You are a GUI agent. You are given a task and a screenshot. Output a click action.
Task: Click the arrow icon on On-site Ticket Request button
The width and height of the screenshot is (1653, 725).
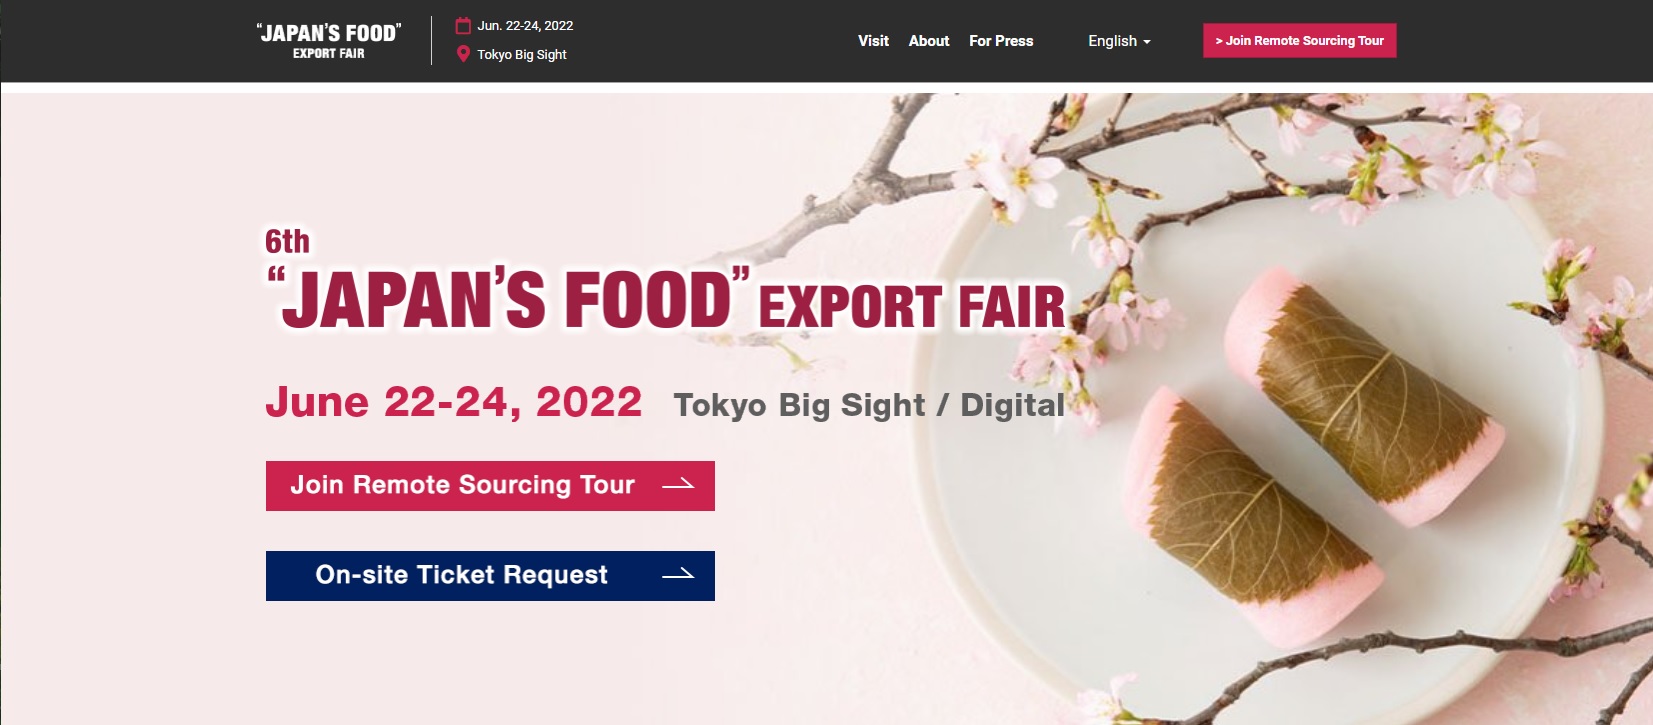678,574
